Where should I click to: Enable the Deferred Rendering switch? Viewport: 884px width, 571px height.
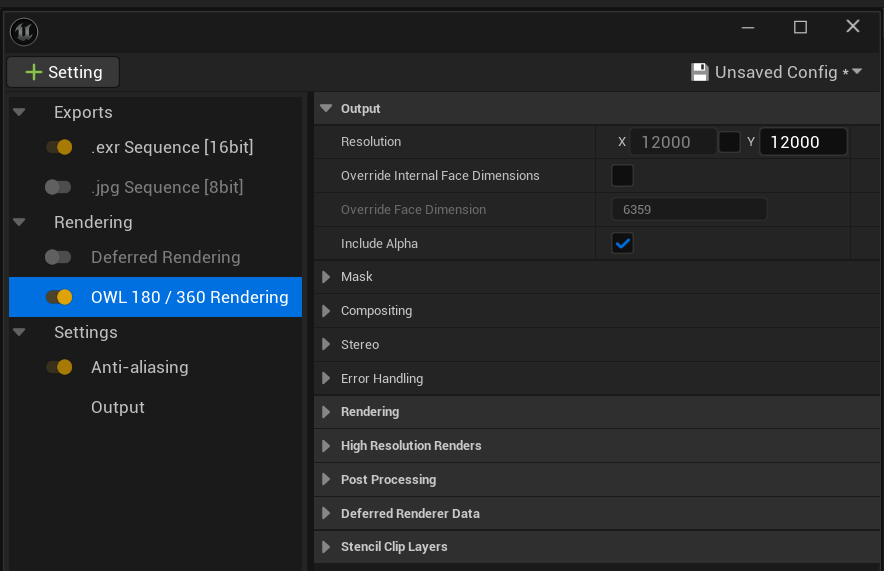(58, 257)
